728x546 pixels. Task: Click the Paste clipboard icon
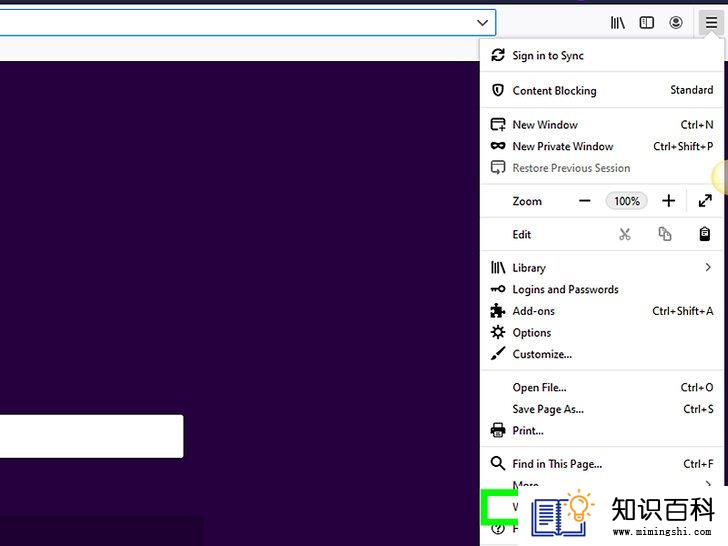coord(704,234)
